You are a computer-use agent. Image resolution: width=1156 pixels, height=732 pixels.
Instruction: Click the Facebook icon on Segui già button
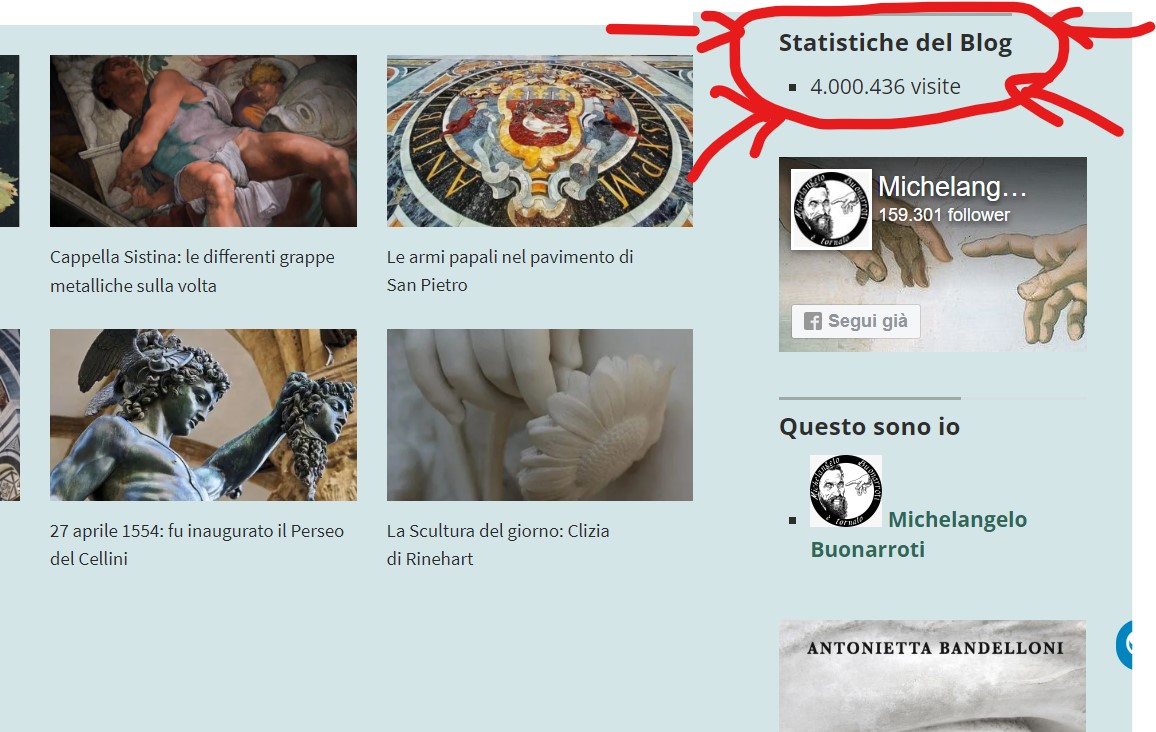click(812, 321)
